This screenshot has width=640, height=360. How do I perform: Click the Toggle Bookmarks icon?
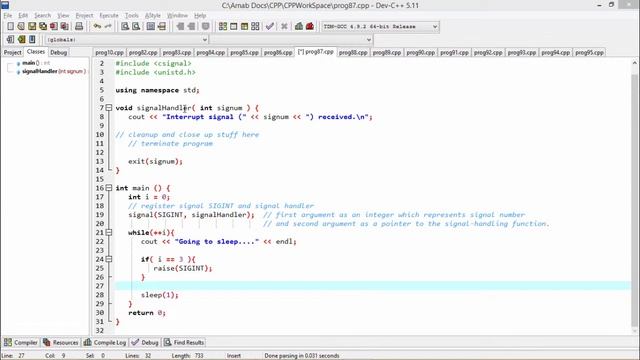point(21,40)
